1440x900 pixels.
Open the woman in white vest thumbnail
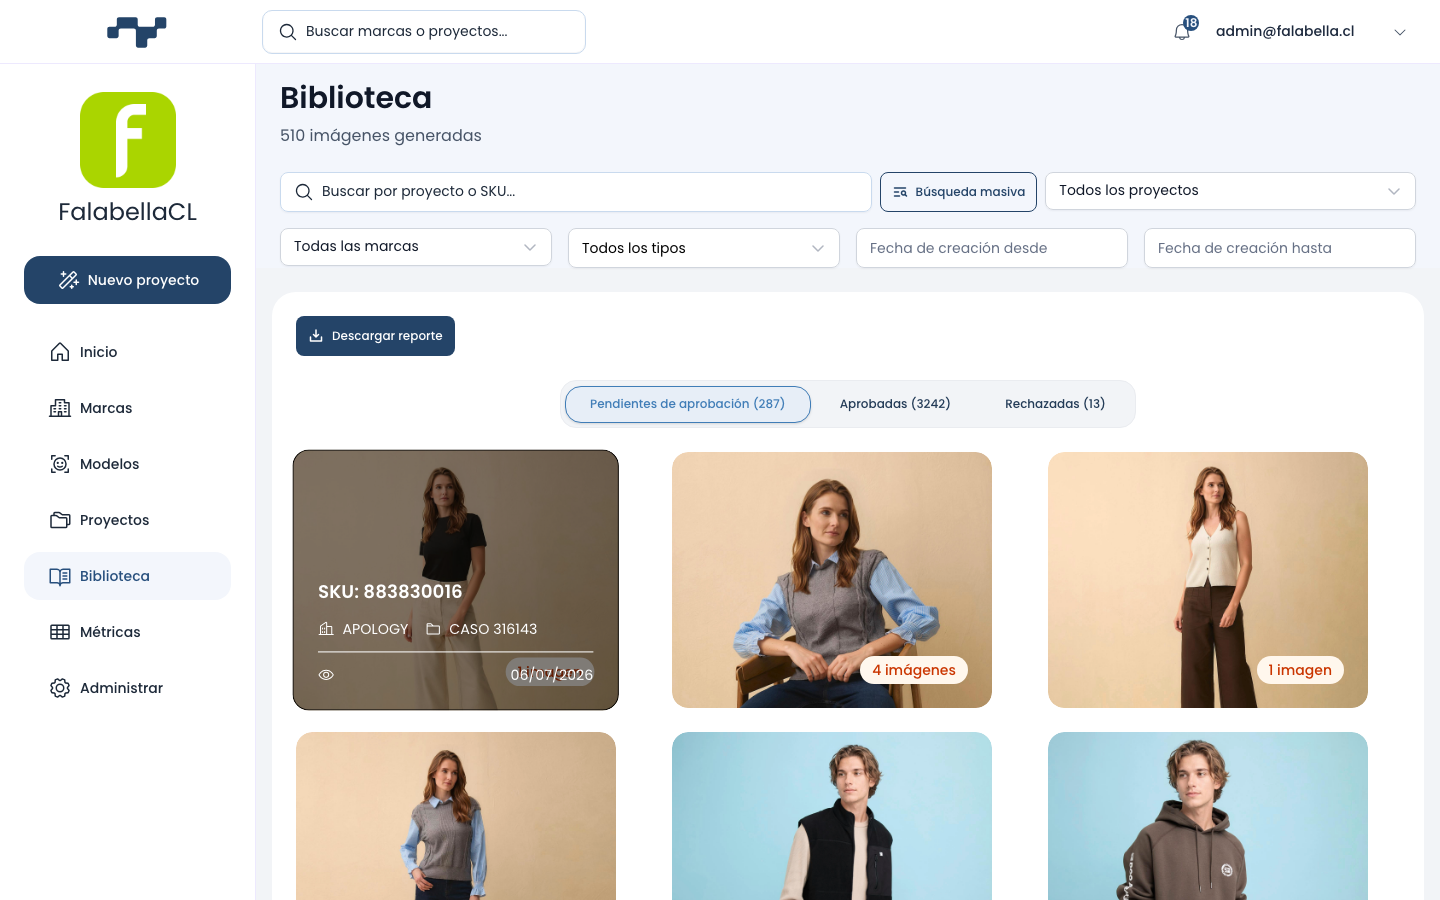pyautogui.click(x=1208, y=580)
